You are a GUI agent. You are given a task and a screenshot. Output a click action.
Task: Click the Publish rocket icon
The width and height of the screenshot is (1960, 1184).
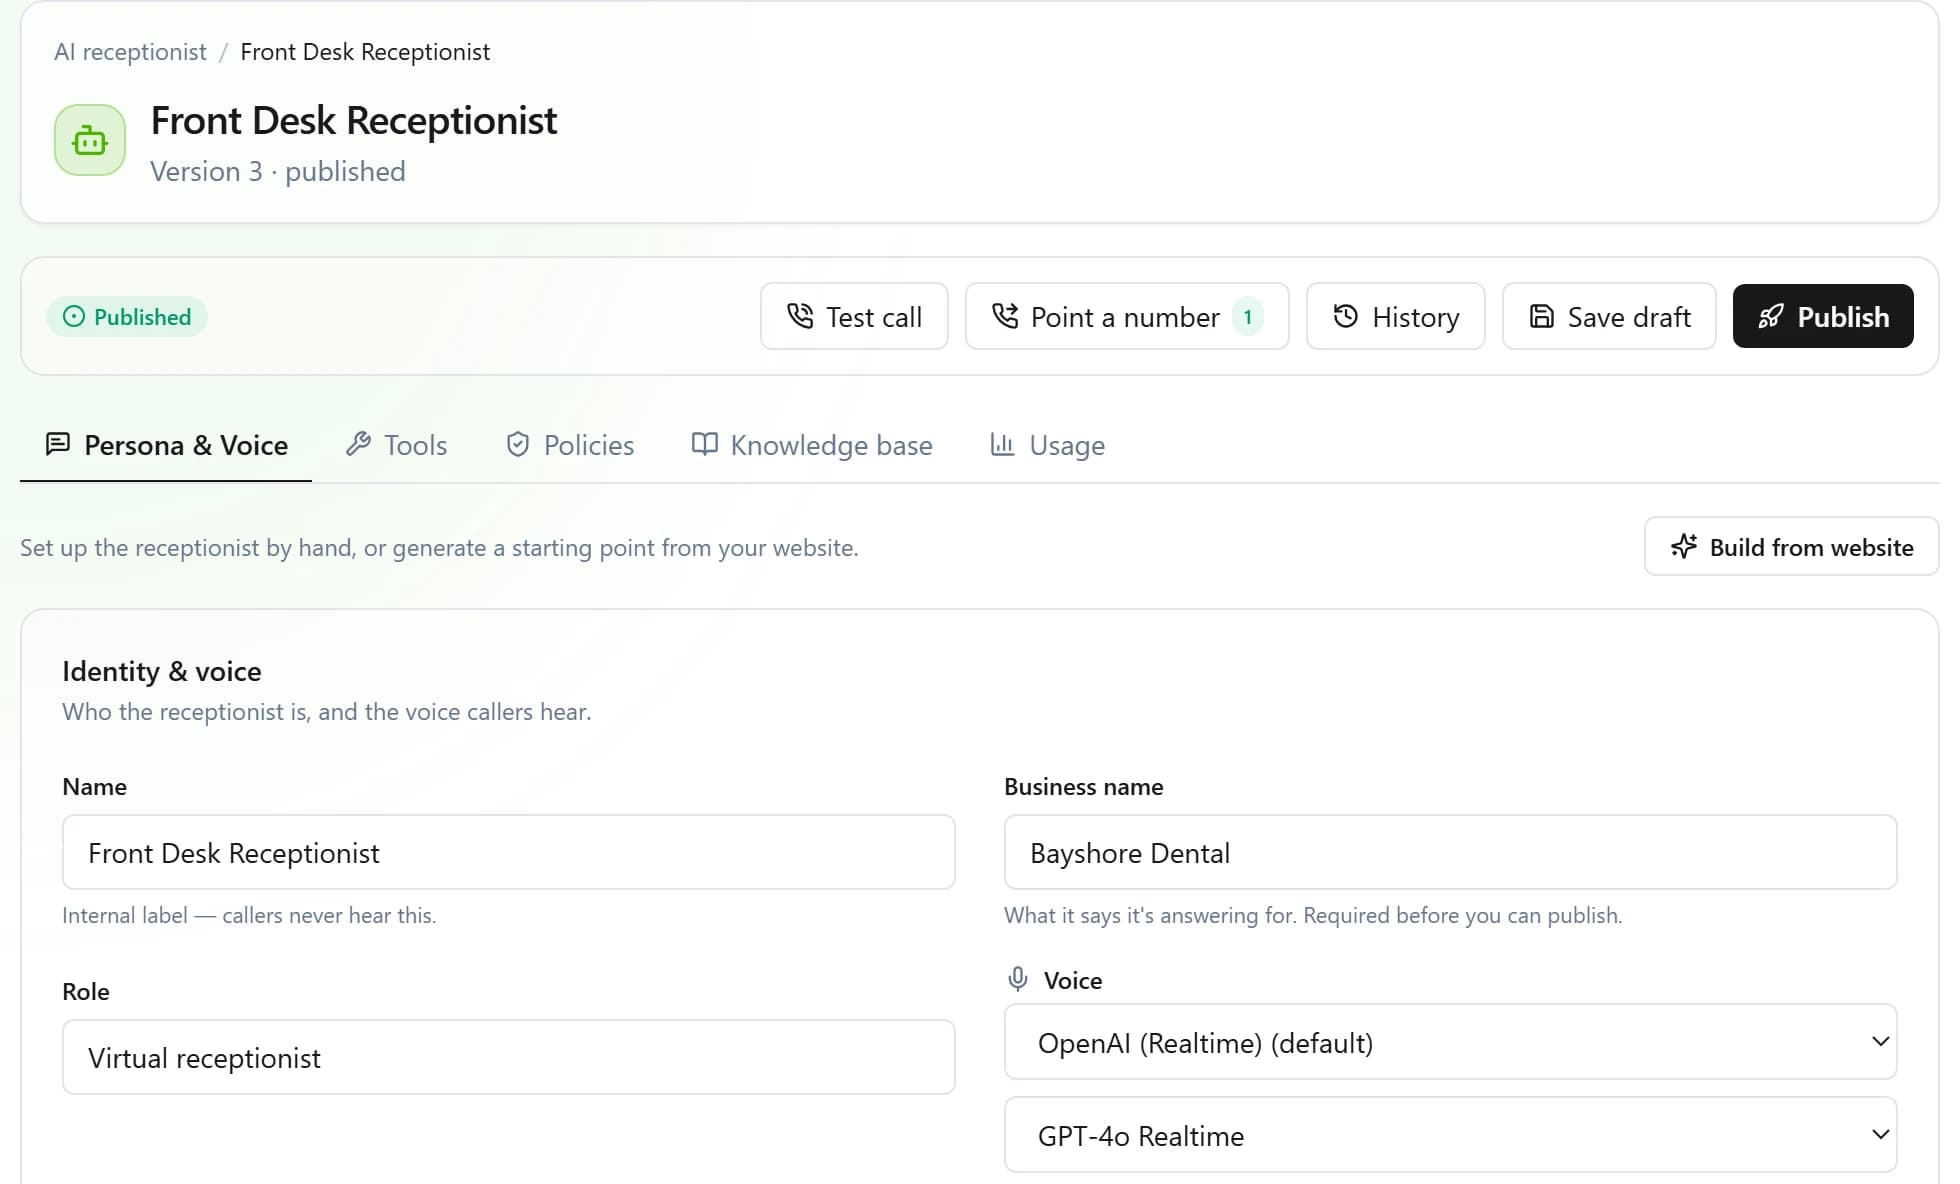[1771, 316]
